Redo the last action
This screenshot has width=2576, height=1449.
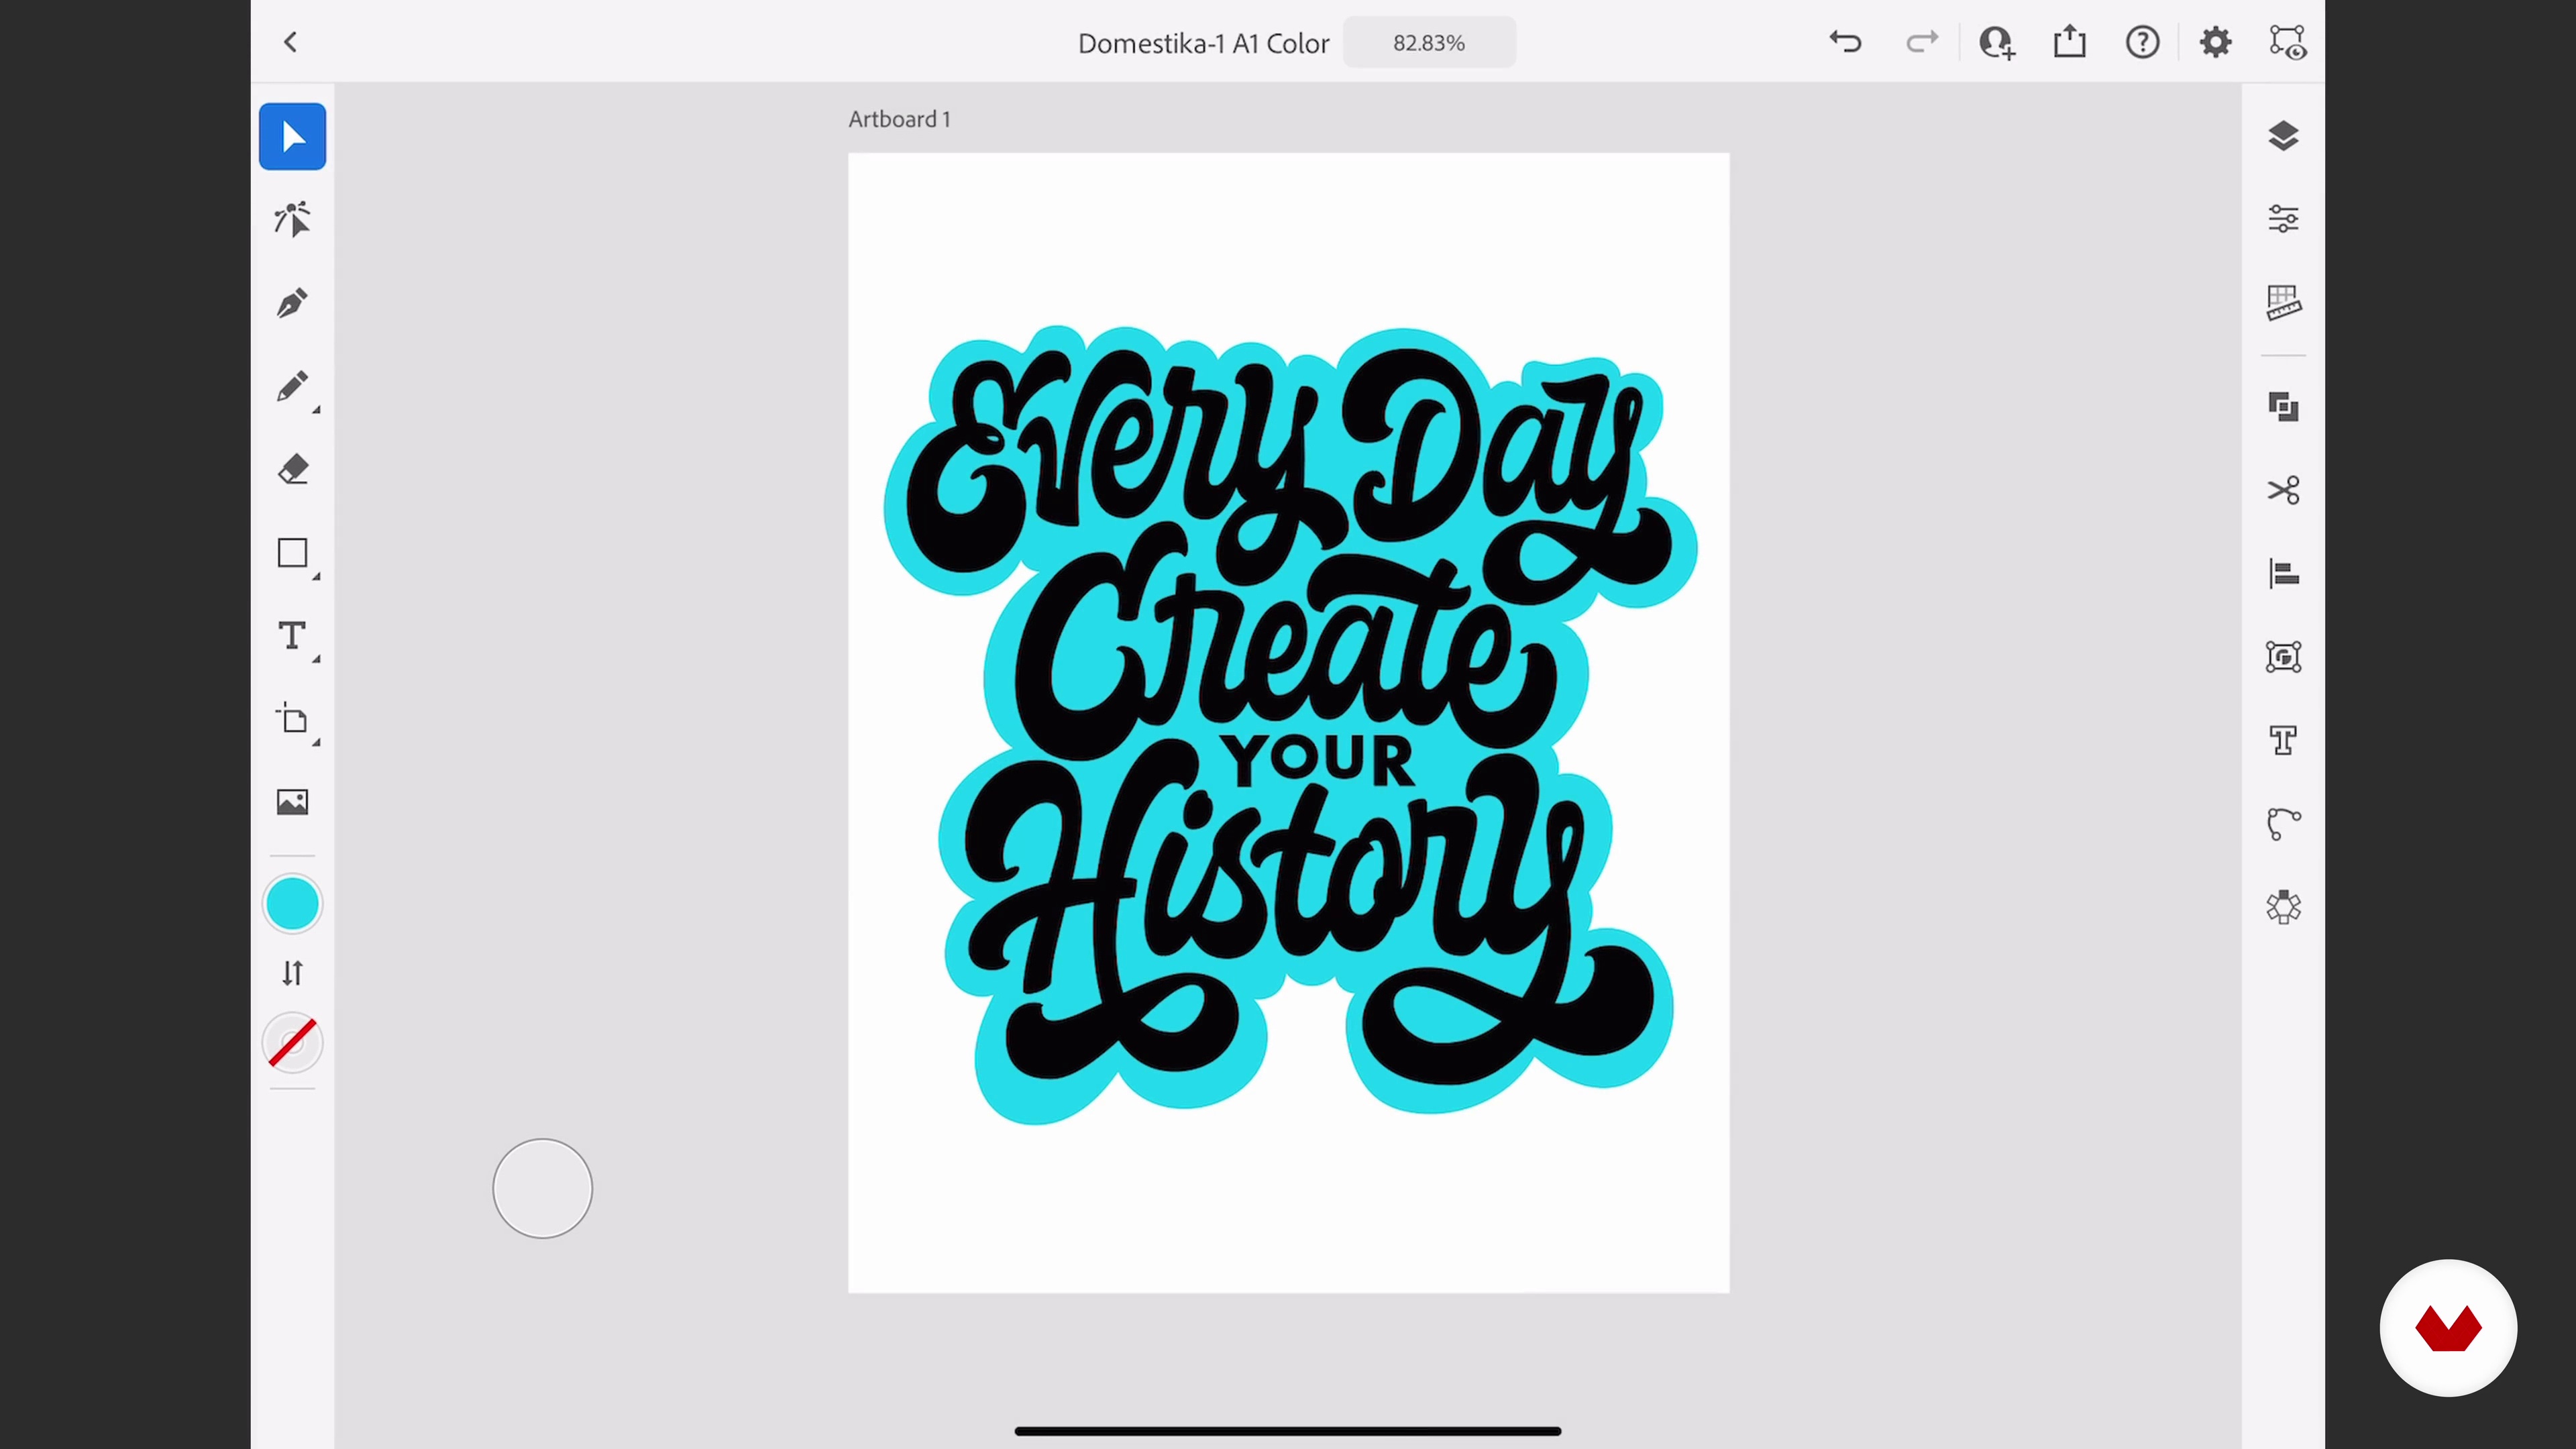1921,42
